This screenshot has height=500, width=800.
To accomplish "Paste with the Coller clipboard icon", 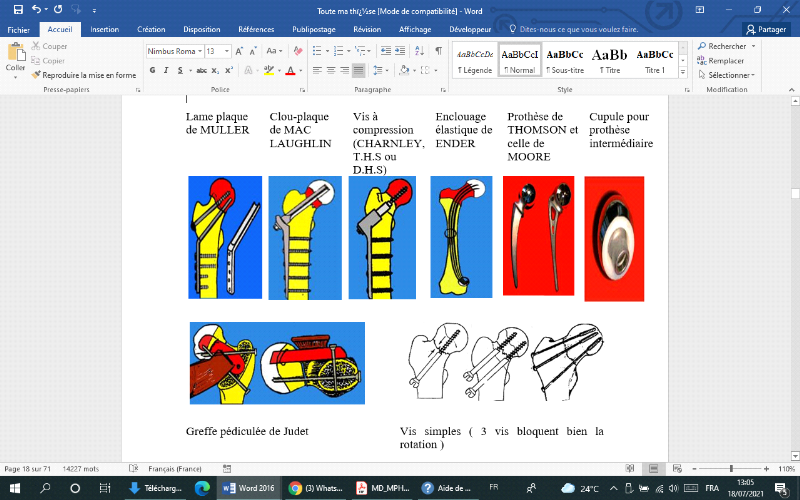I will (16, 53).
